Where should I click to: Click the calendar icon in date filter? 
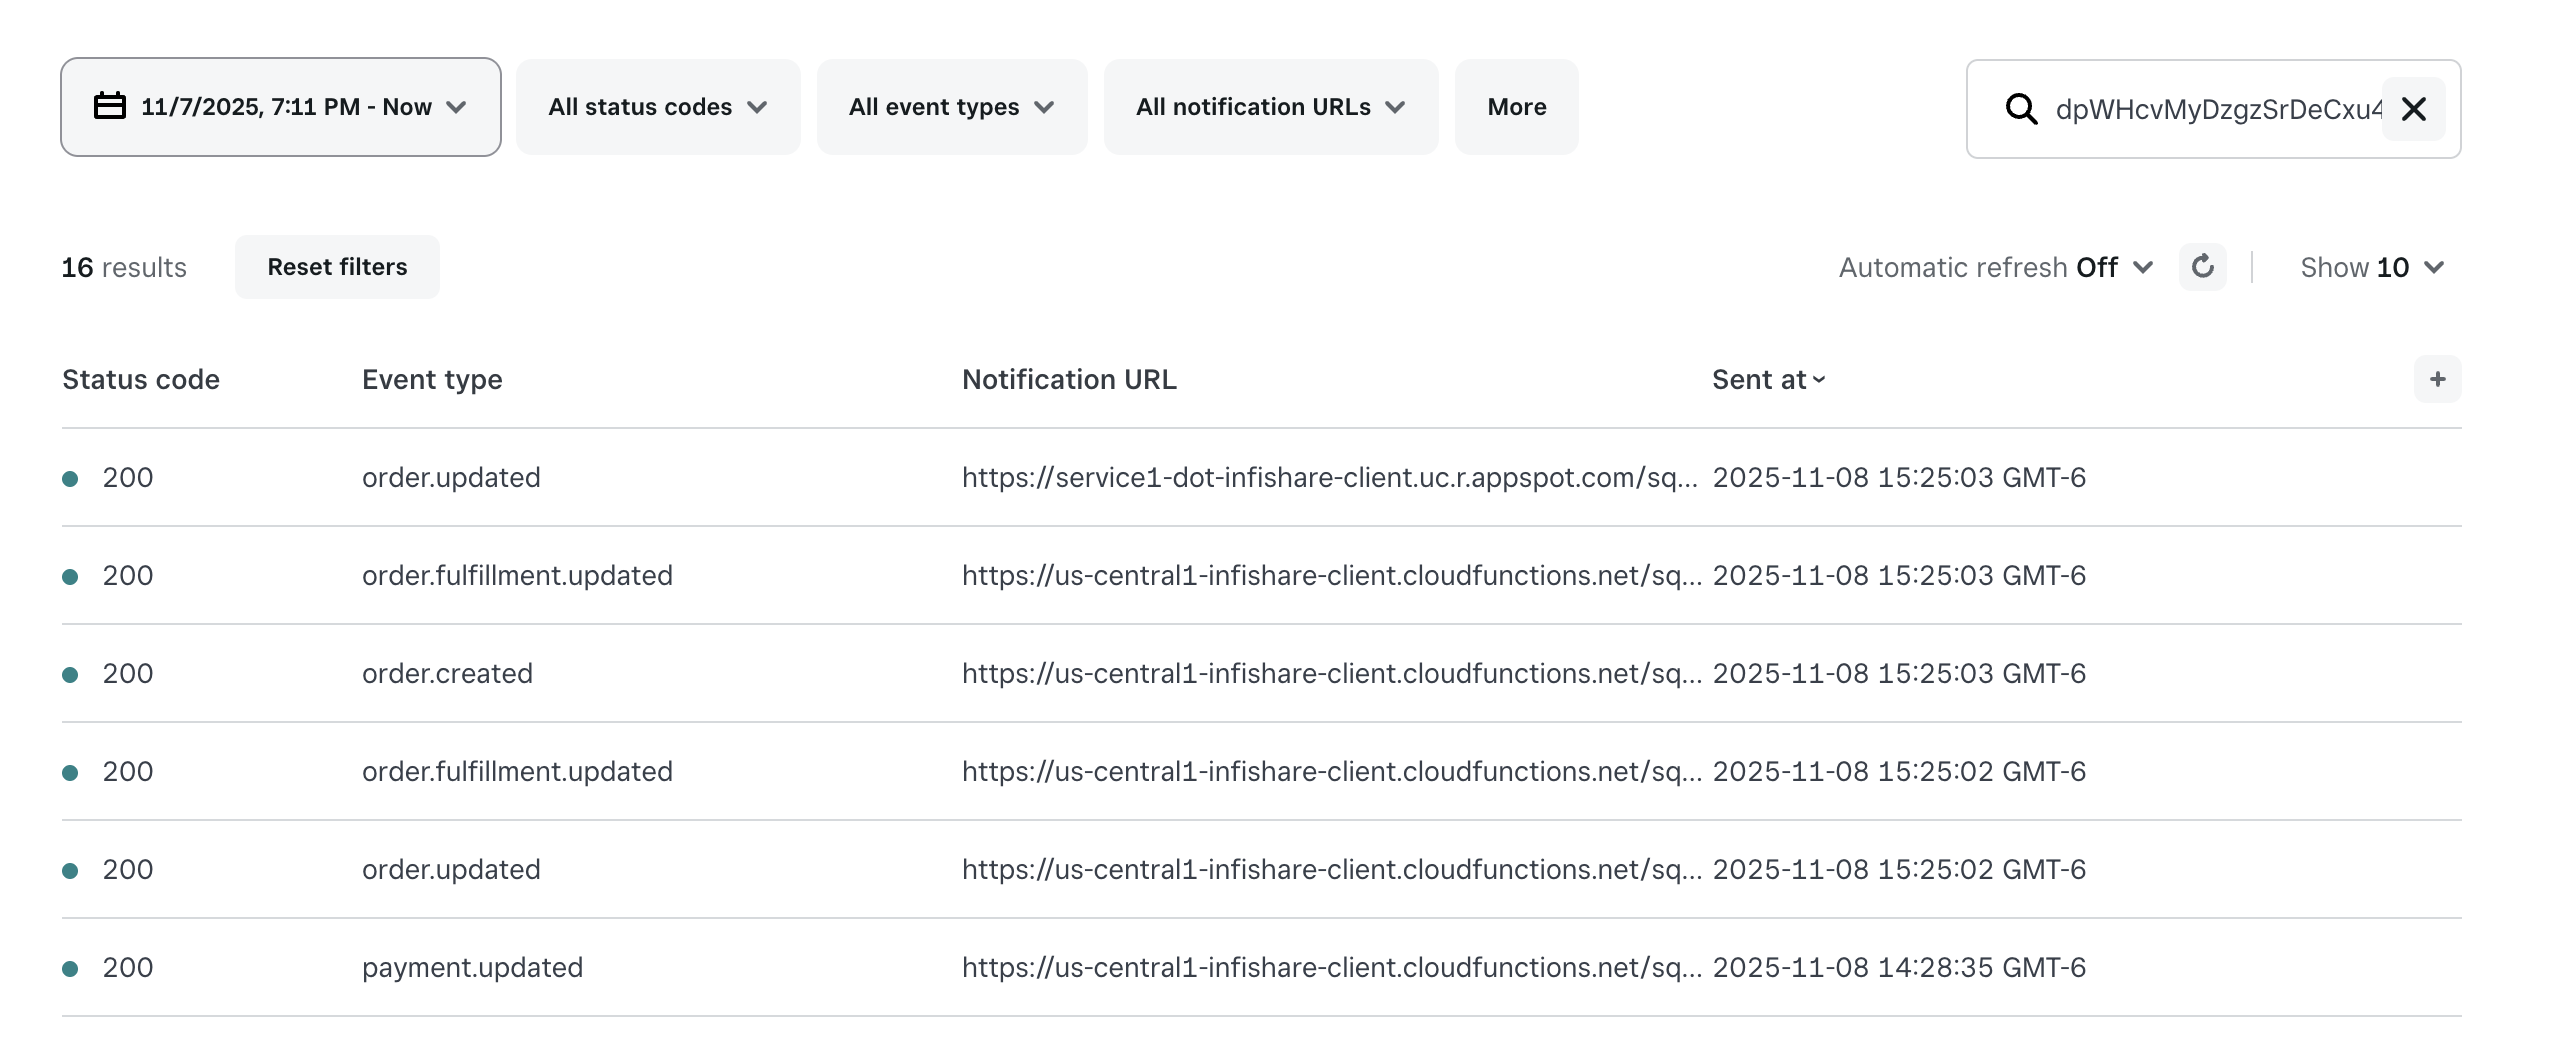[x=110, y=106]
